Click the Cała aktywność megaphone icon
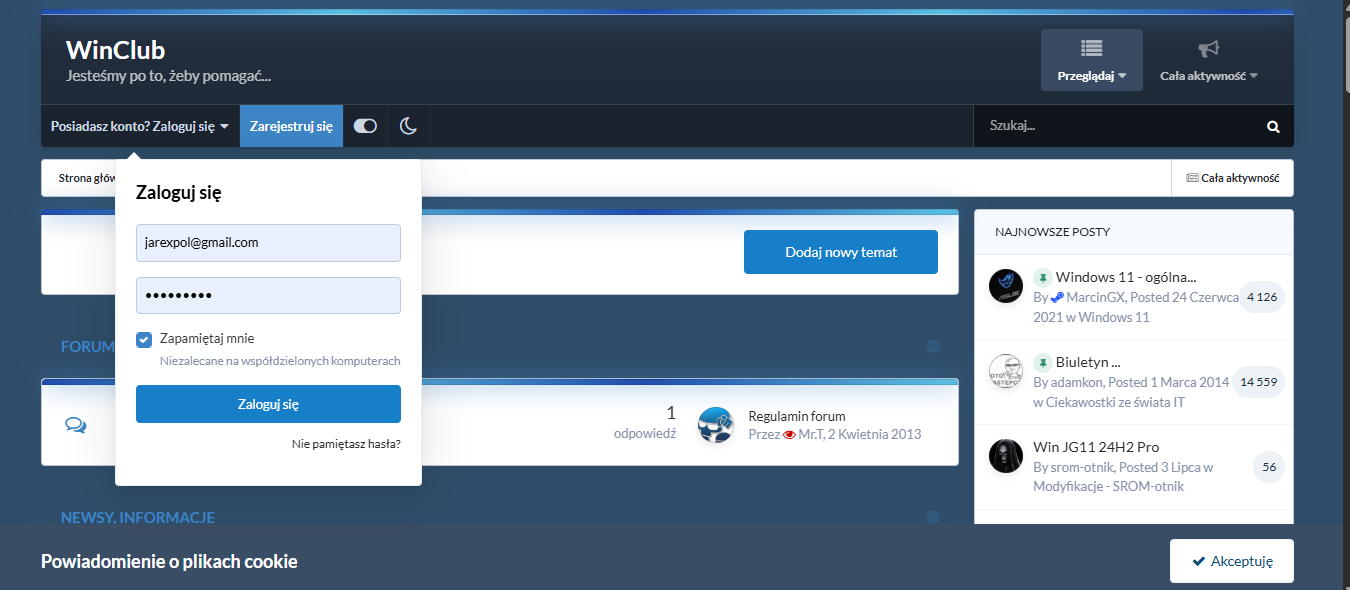The height and width of the screenshot is (590, 1350). pos(1208,49)
